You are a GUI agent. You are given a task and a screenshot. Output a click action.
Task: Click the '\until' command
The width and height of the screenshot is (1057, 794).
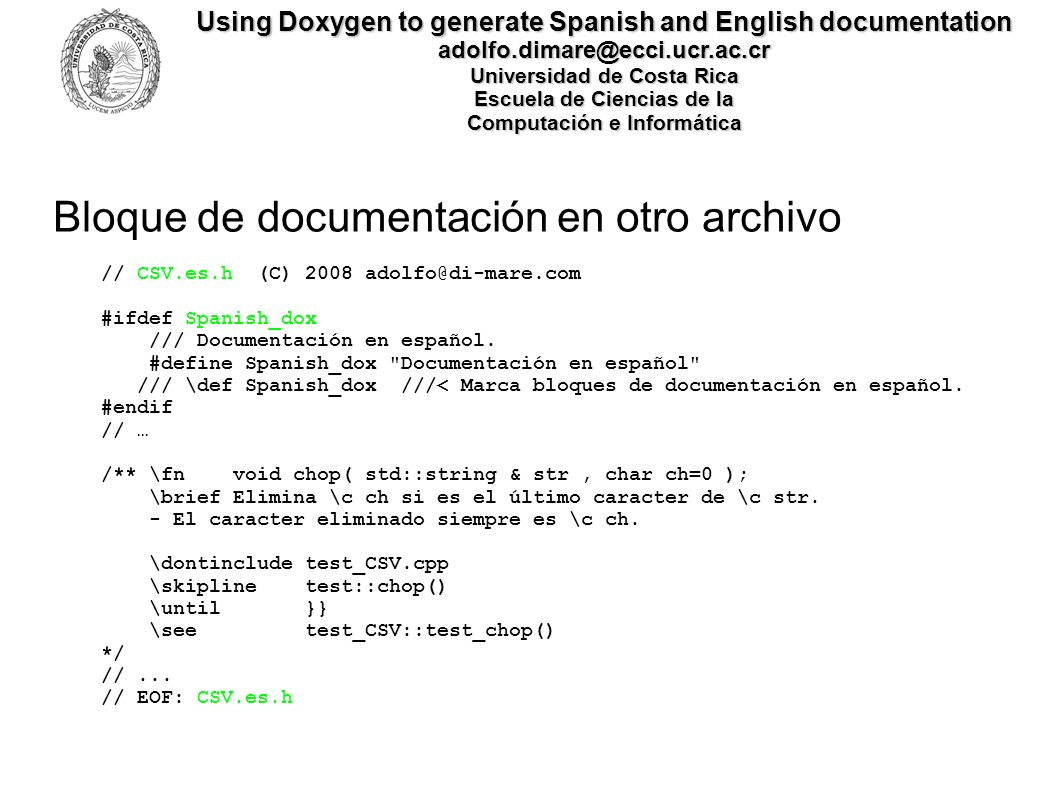tap(185, 609)
